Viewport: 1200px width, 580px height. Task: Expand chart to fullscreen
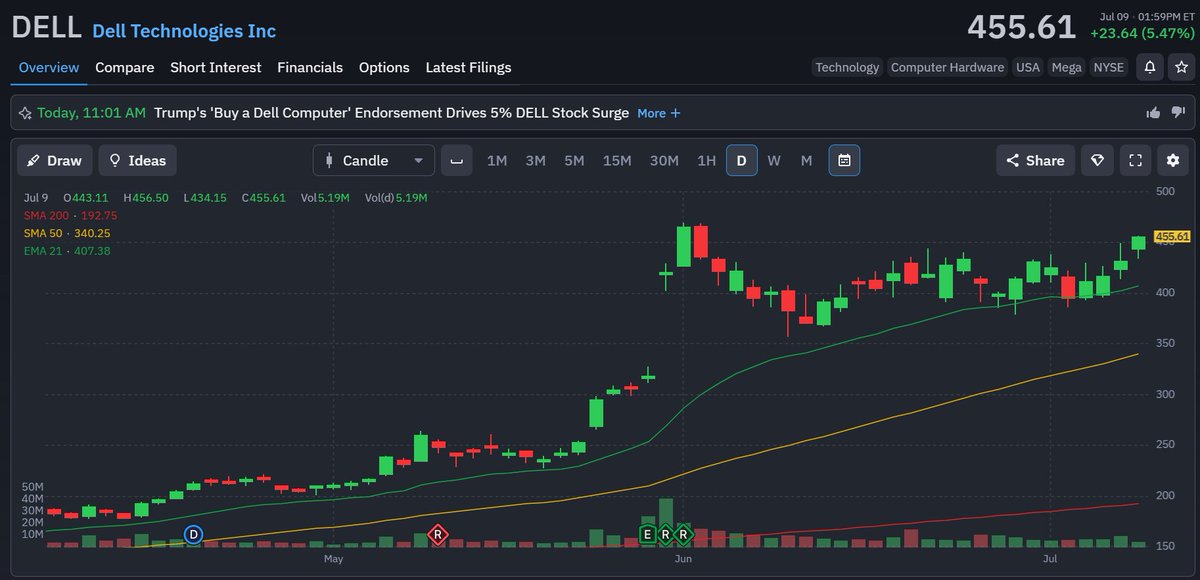point(1135,160)
